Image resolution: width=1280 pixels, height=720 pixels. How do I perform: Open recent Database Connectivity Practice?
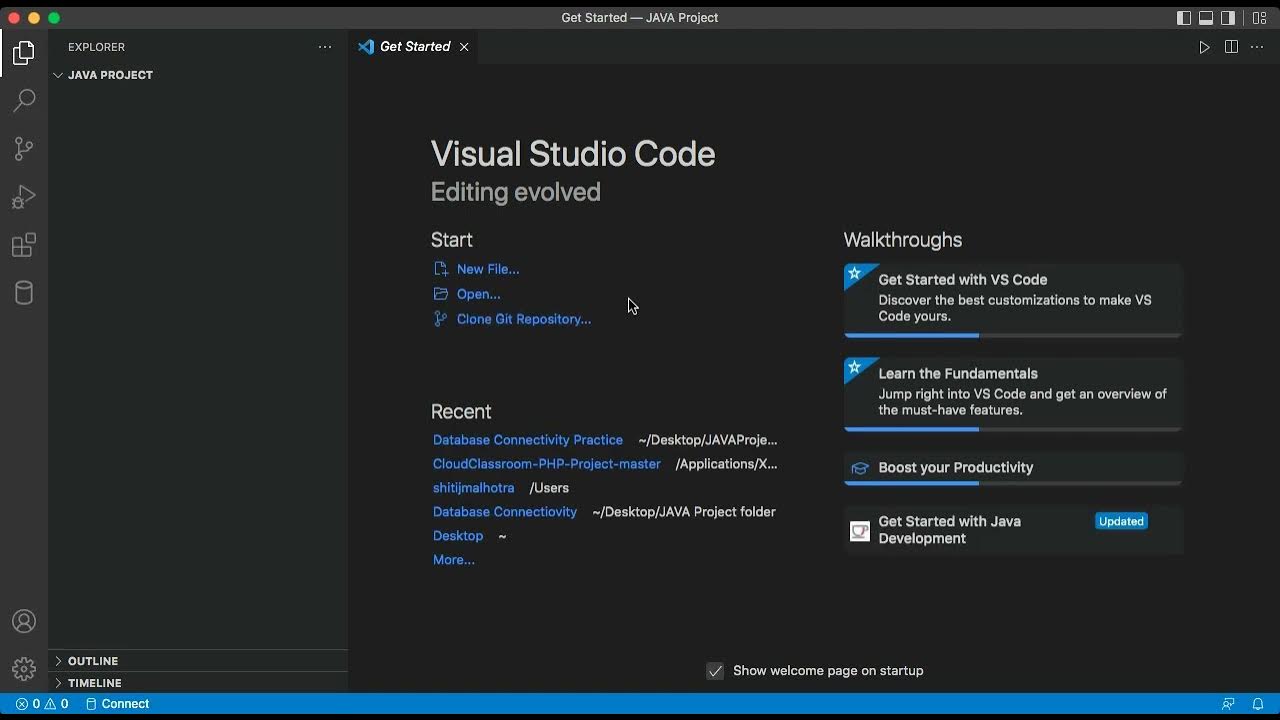(x=528, y=440)
